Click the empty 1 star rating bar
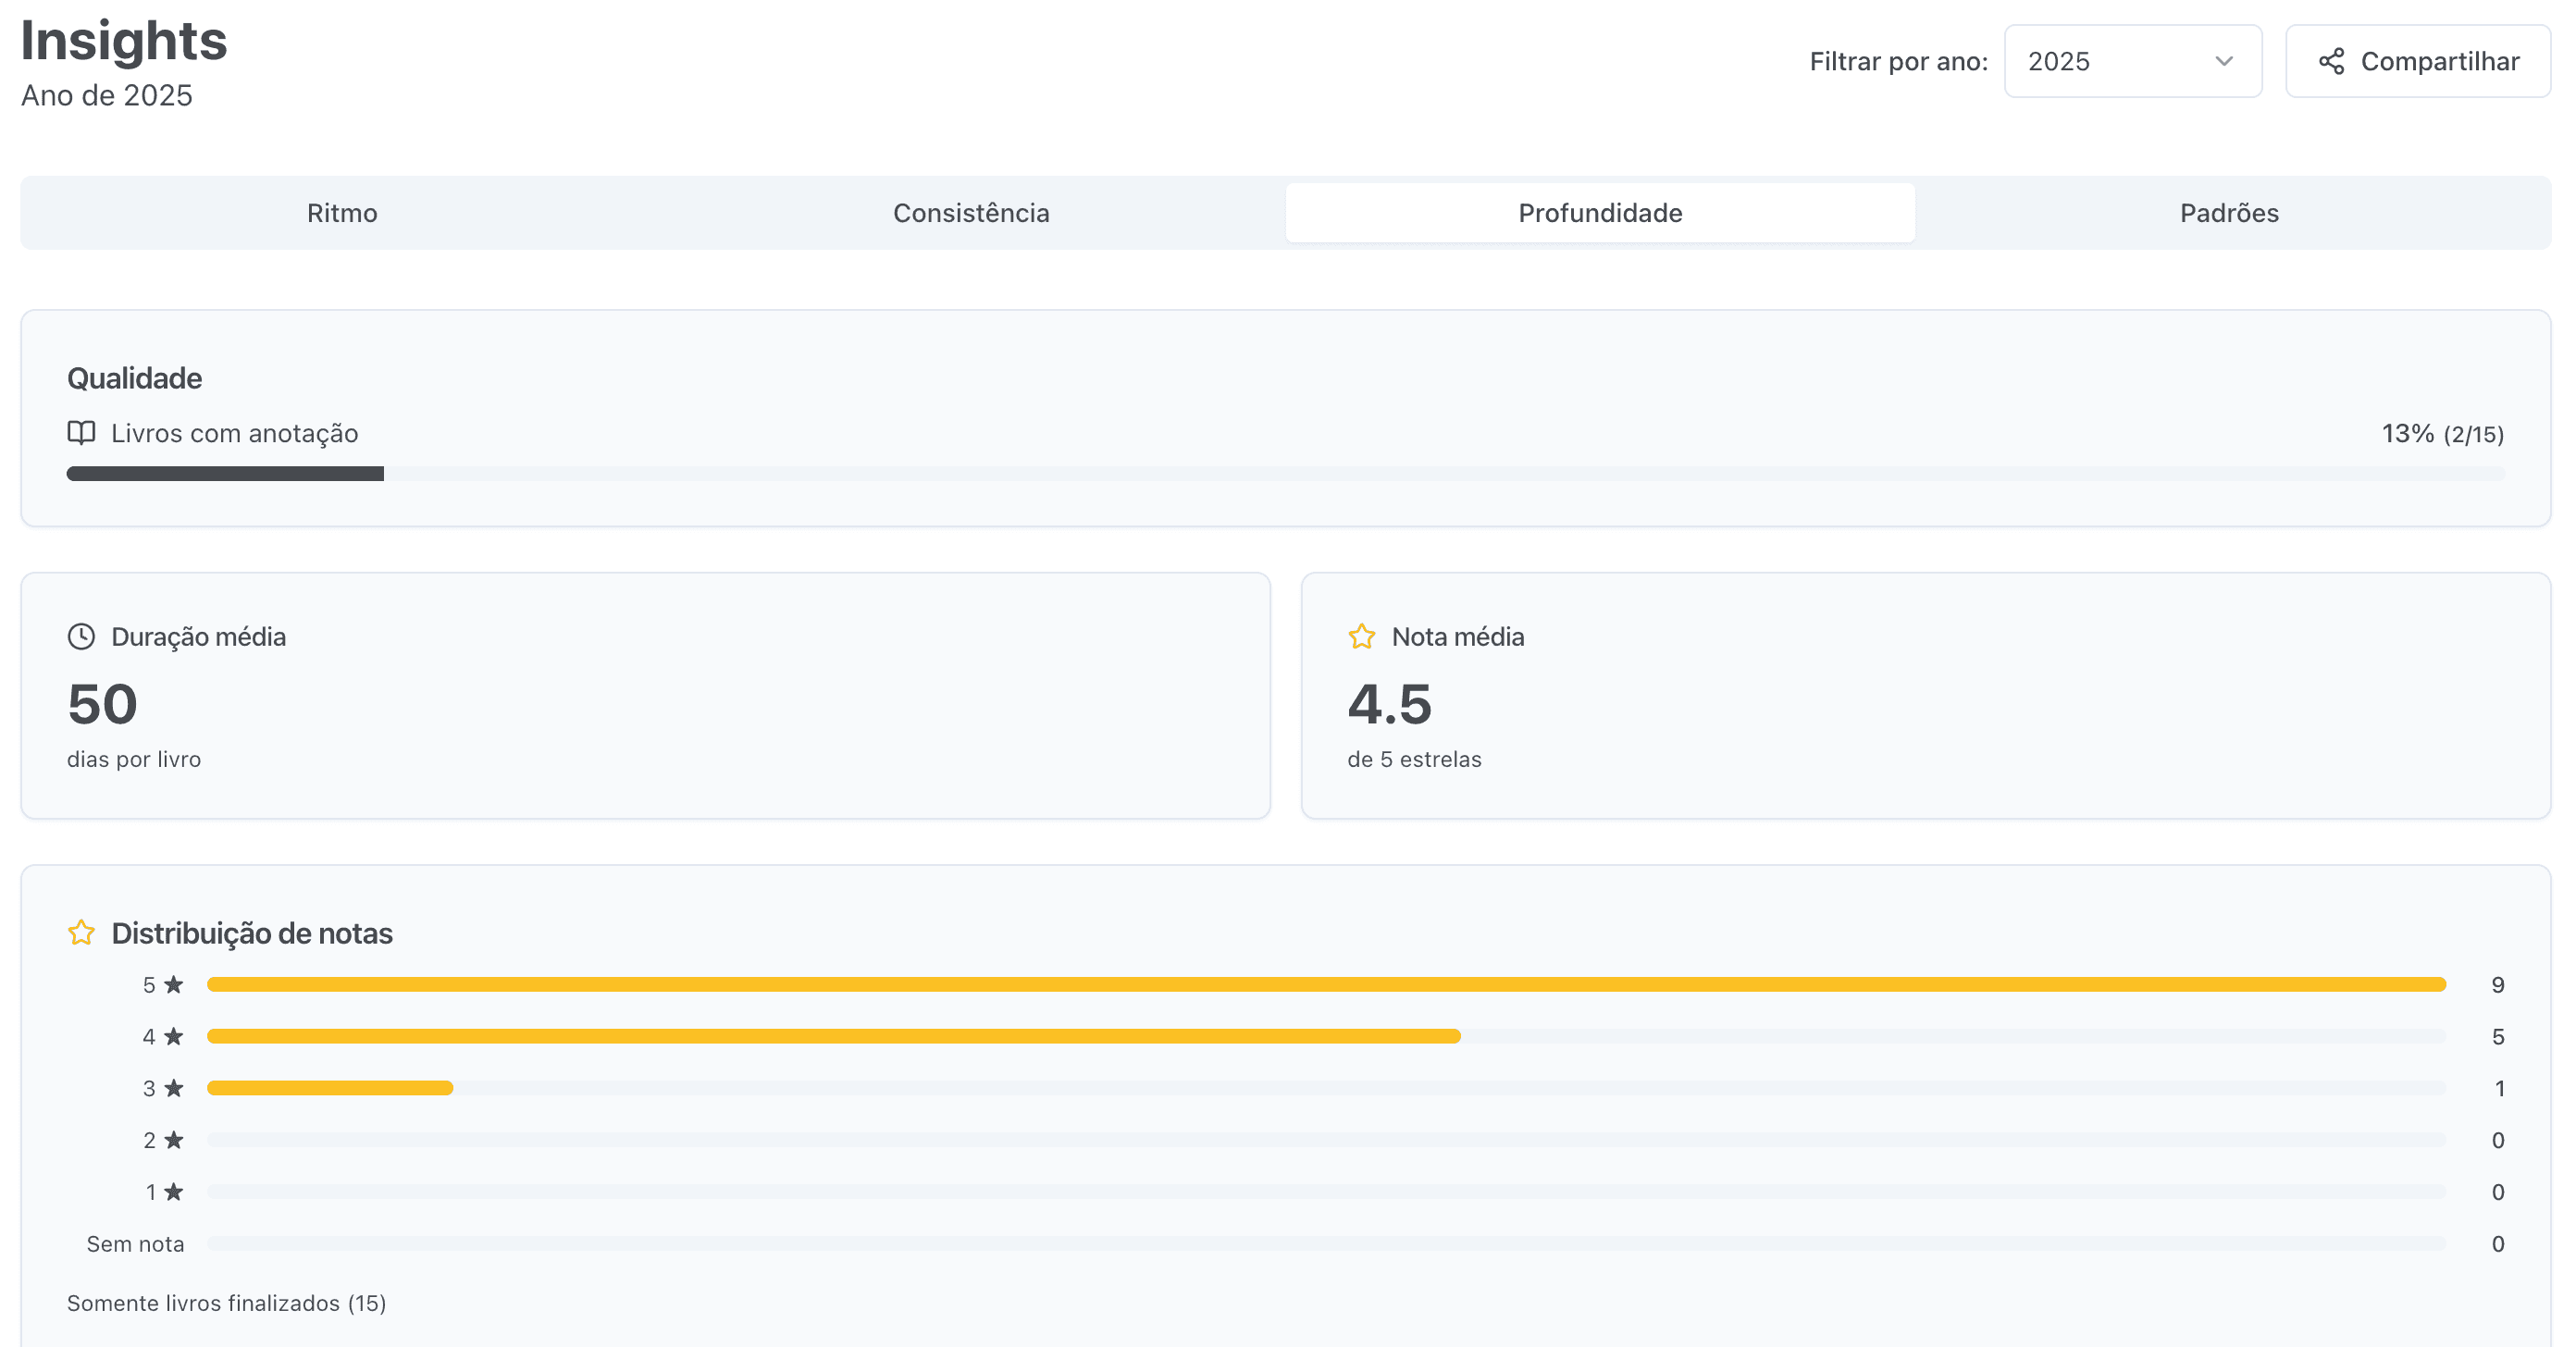 click(1326, 1192)
